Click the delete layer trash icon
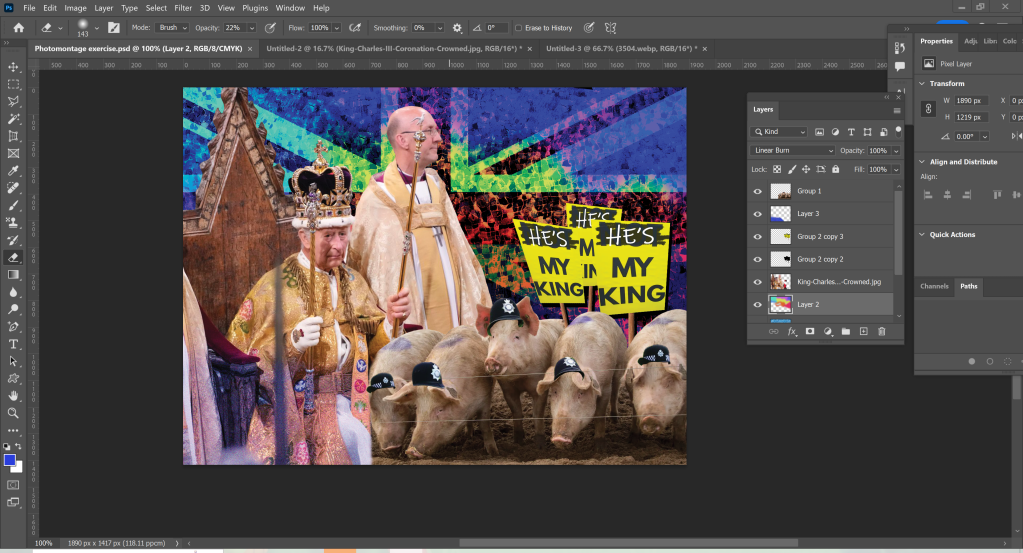Image resolution: width=1023 pixels, height=553 pixels. [x=881, y=331]
